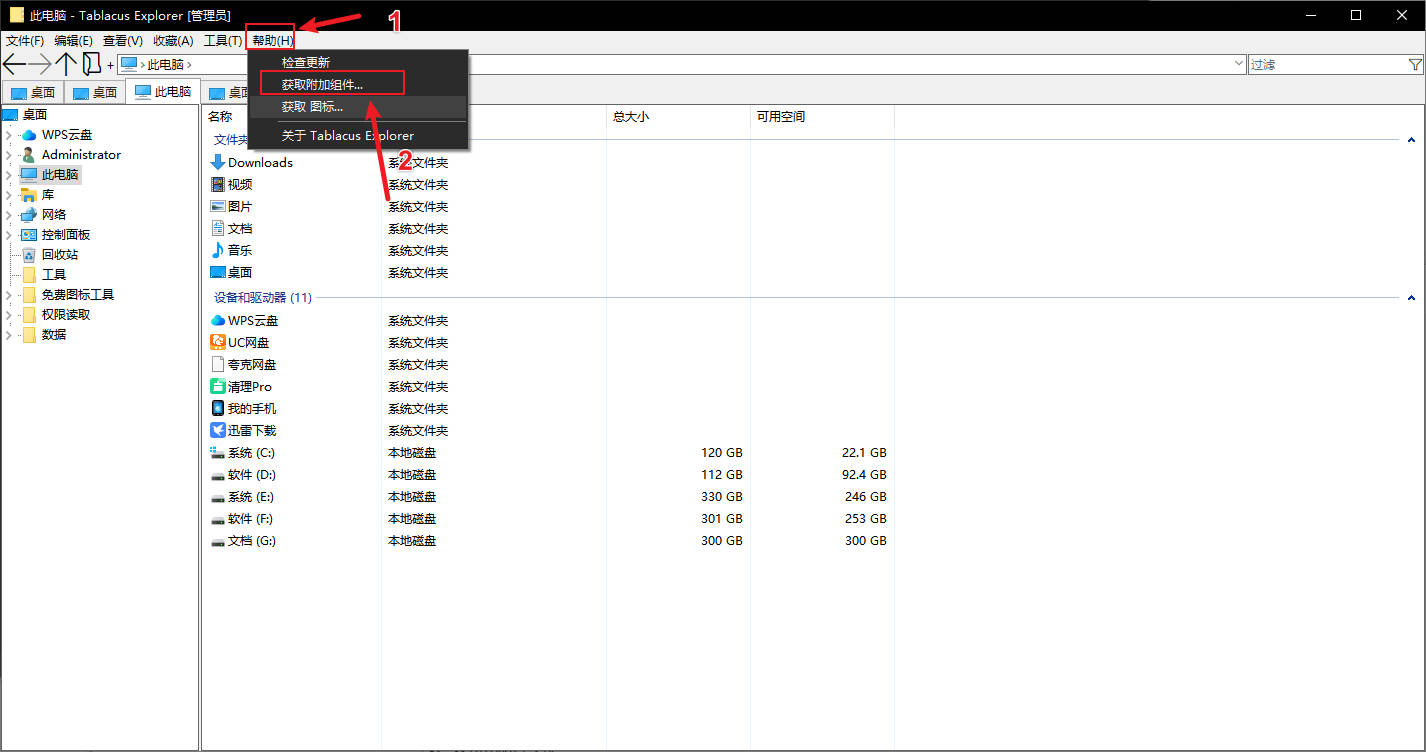The width and height of the screenshot is (1426, 752).
Task: Open the address bar history dropdown
Action: (1239, 64)
